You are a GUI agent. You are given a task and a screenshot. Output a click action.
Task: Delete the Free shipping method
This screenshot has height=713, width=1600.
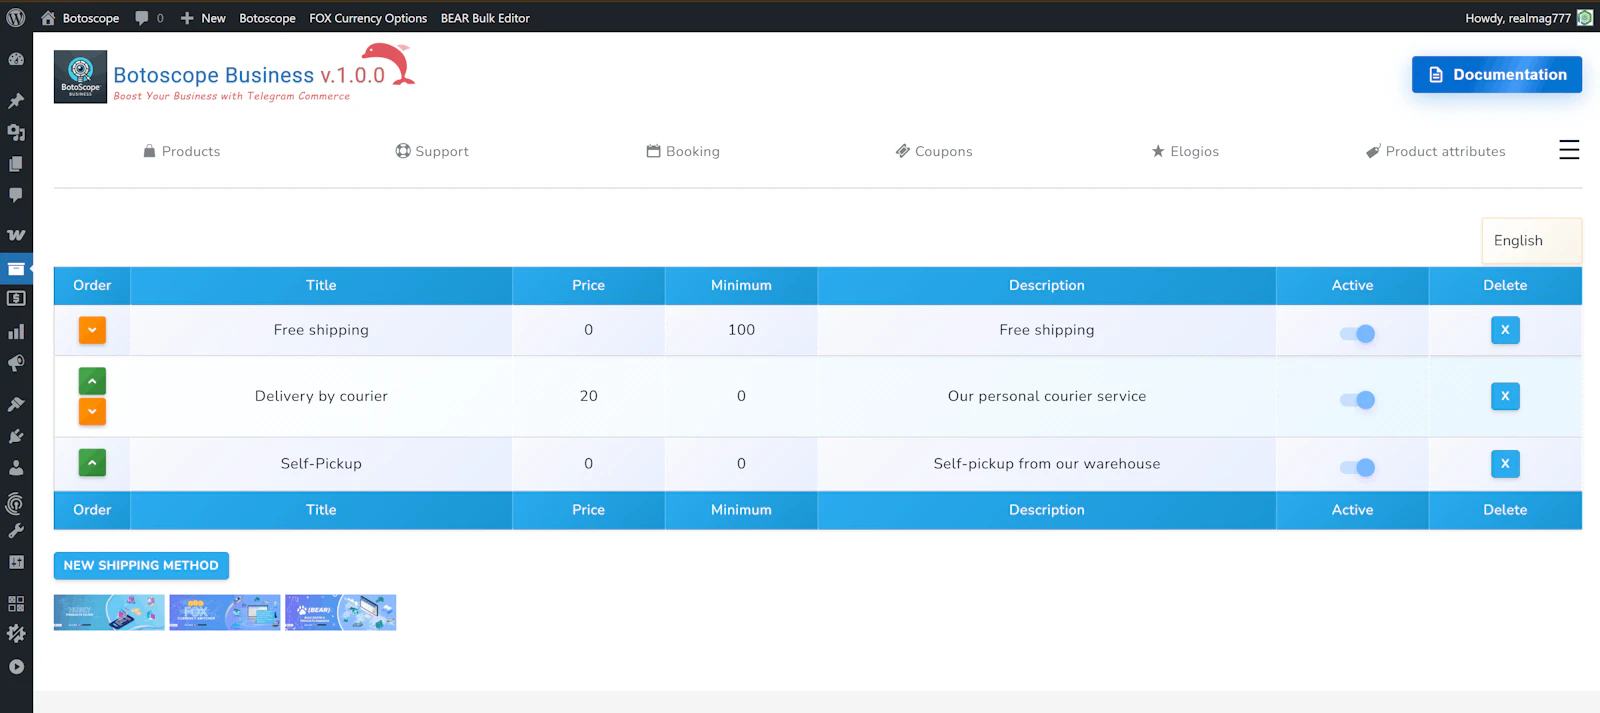[1505, 330]
